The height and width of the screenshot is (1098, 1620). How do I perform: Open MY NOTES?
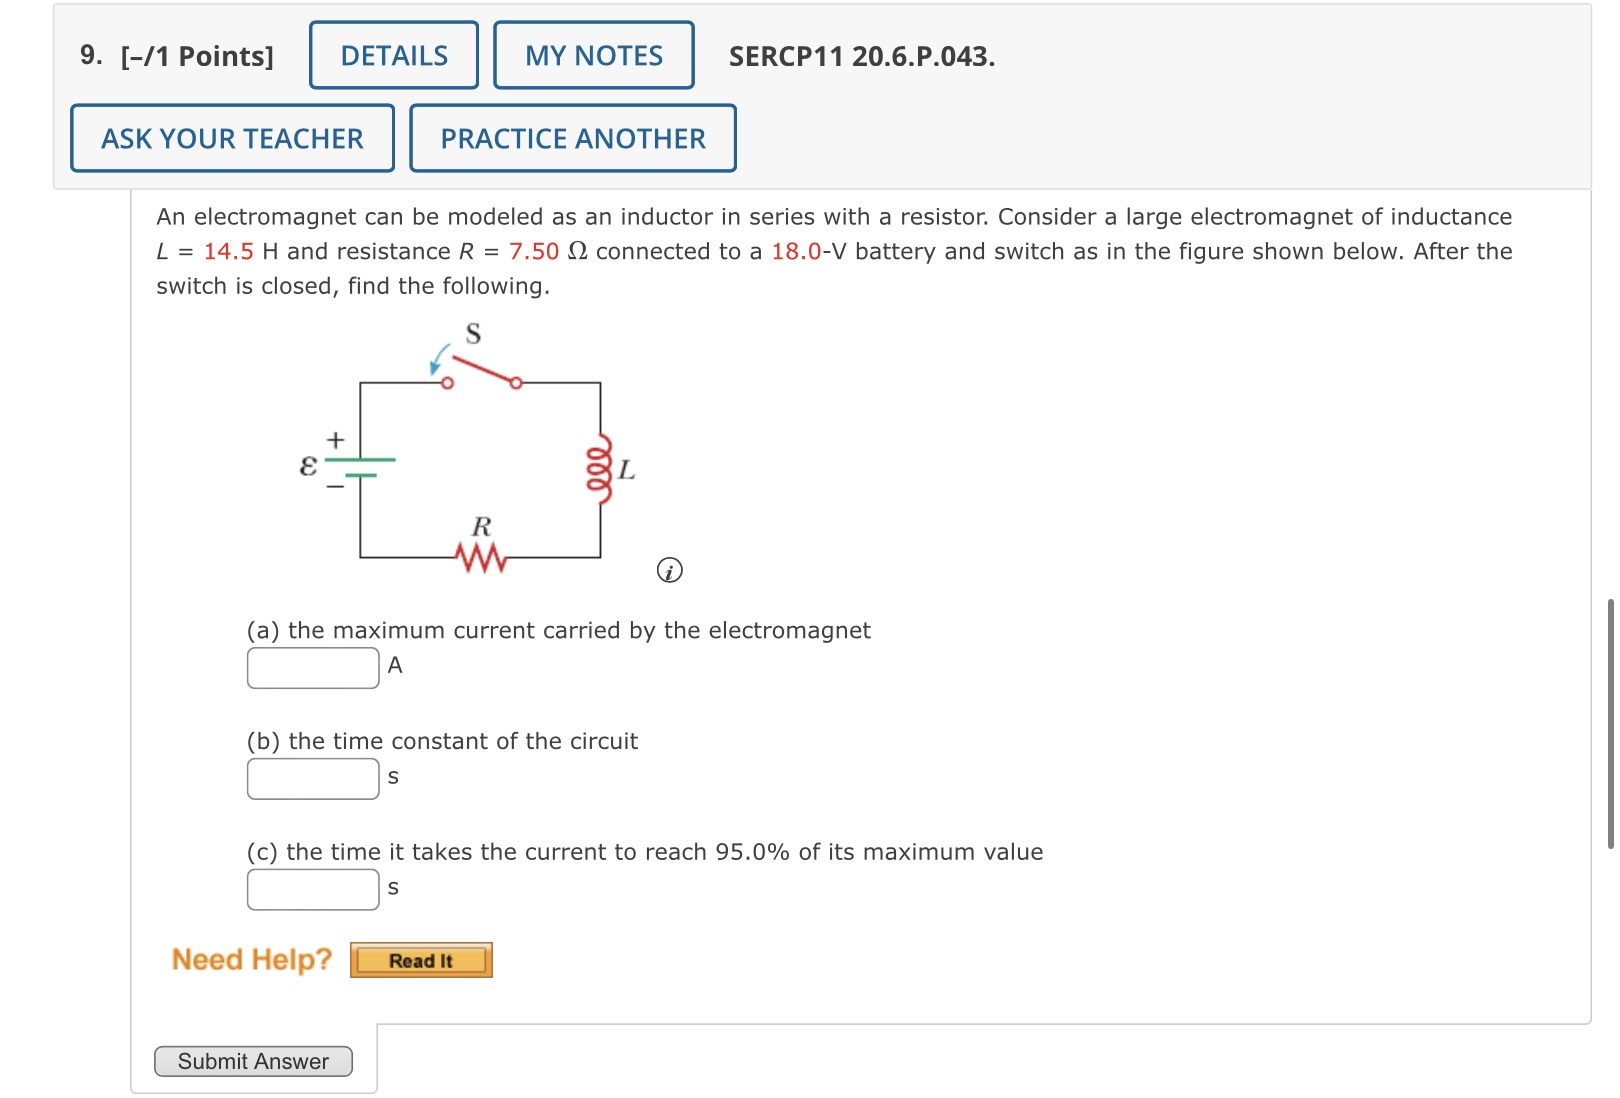[x=592, y=55]
